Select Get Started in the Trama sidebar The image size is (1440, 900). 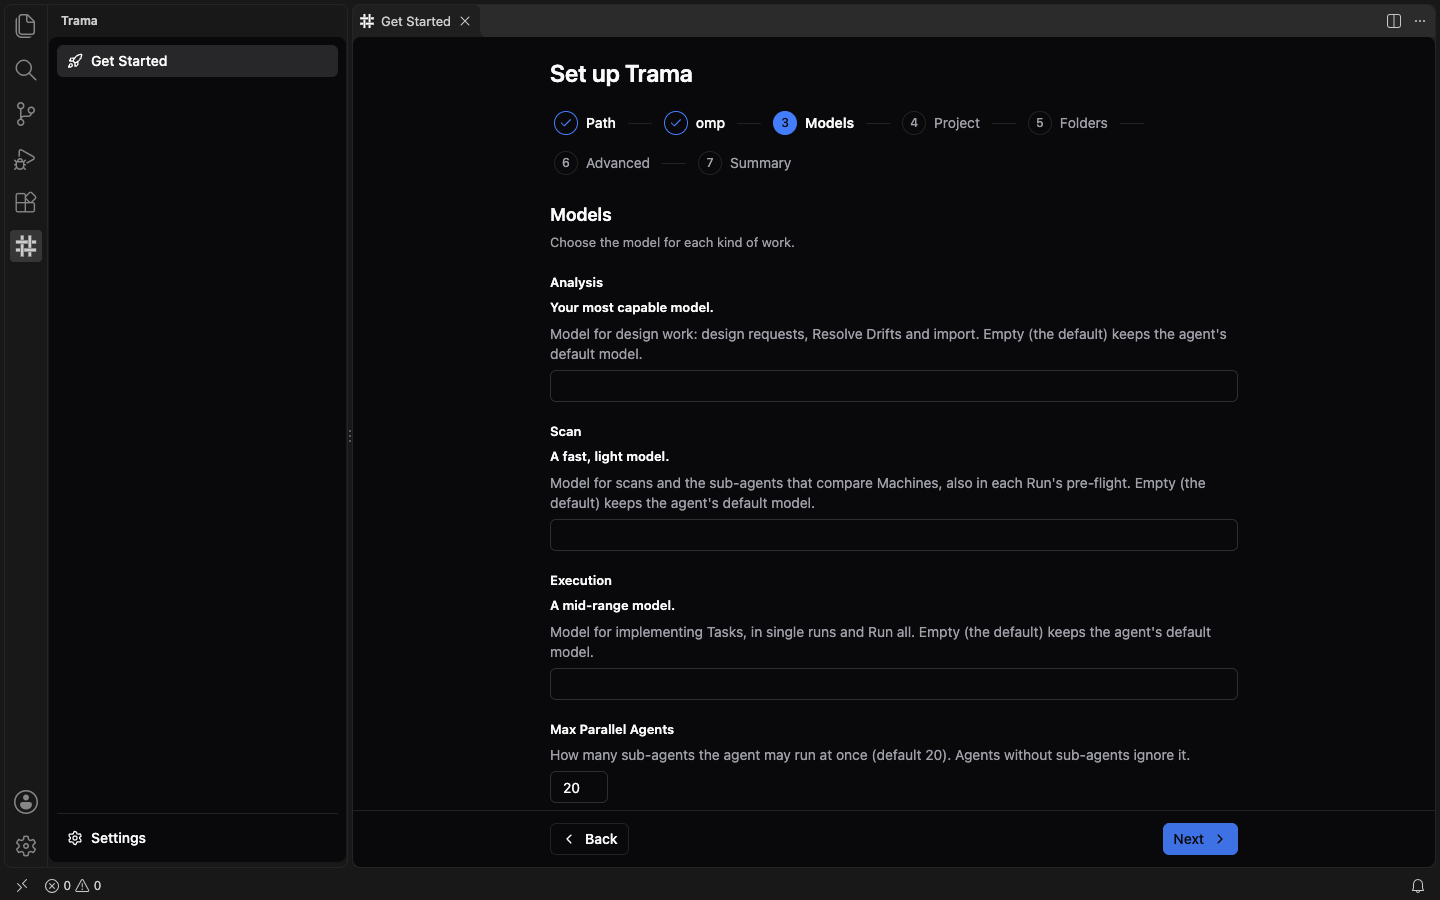[198, 61]
